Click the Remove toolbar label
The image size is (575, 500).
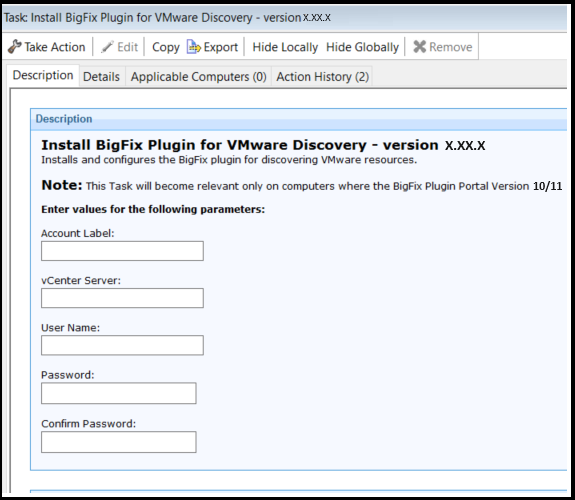pos(451,47)
